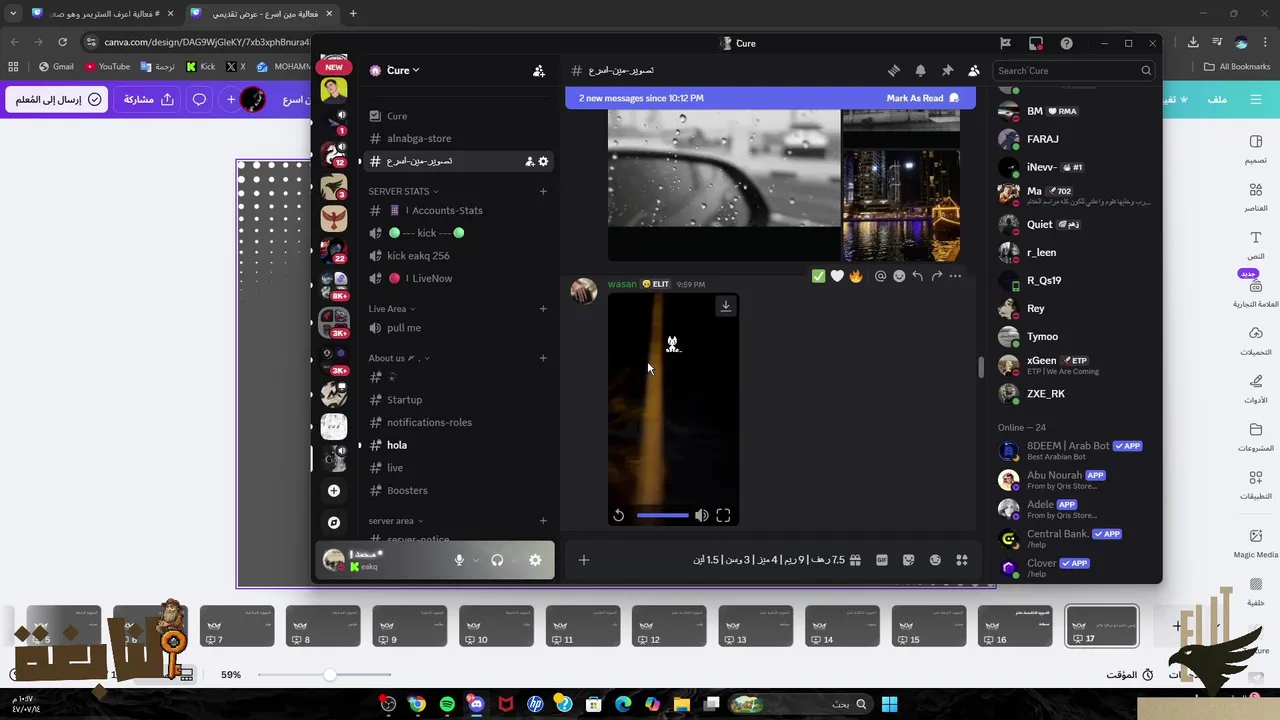Open more message options

point(956,276)
